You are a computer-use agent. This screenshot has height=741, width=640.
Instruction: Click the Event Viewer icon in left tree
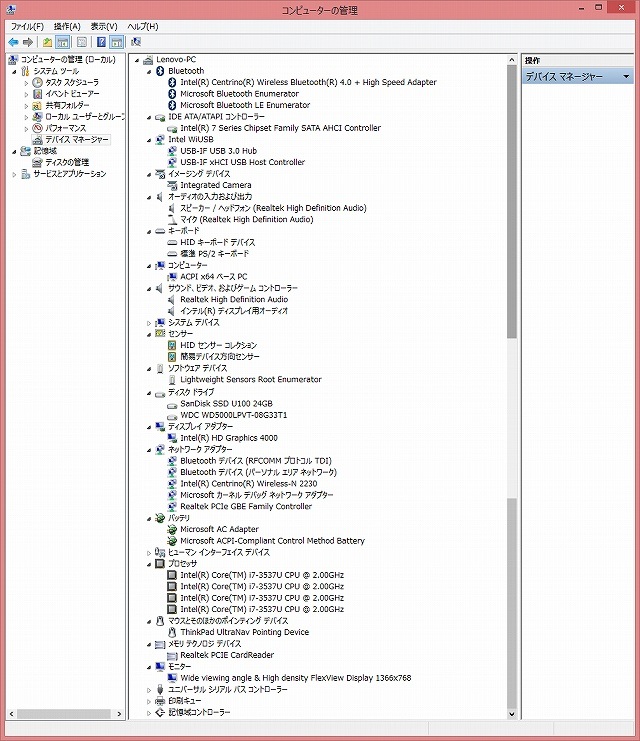tap(37, 94)
